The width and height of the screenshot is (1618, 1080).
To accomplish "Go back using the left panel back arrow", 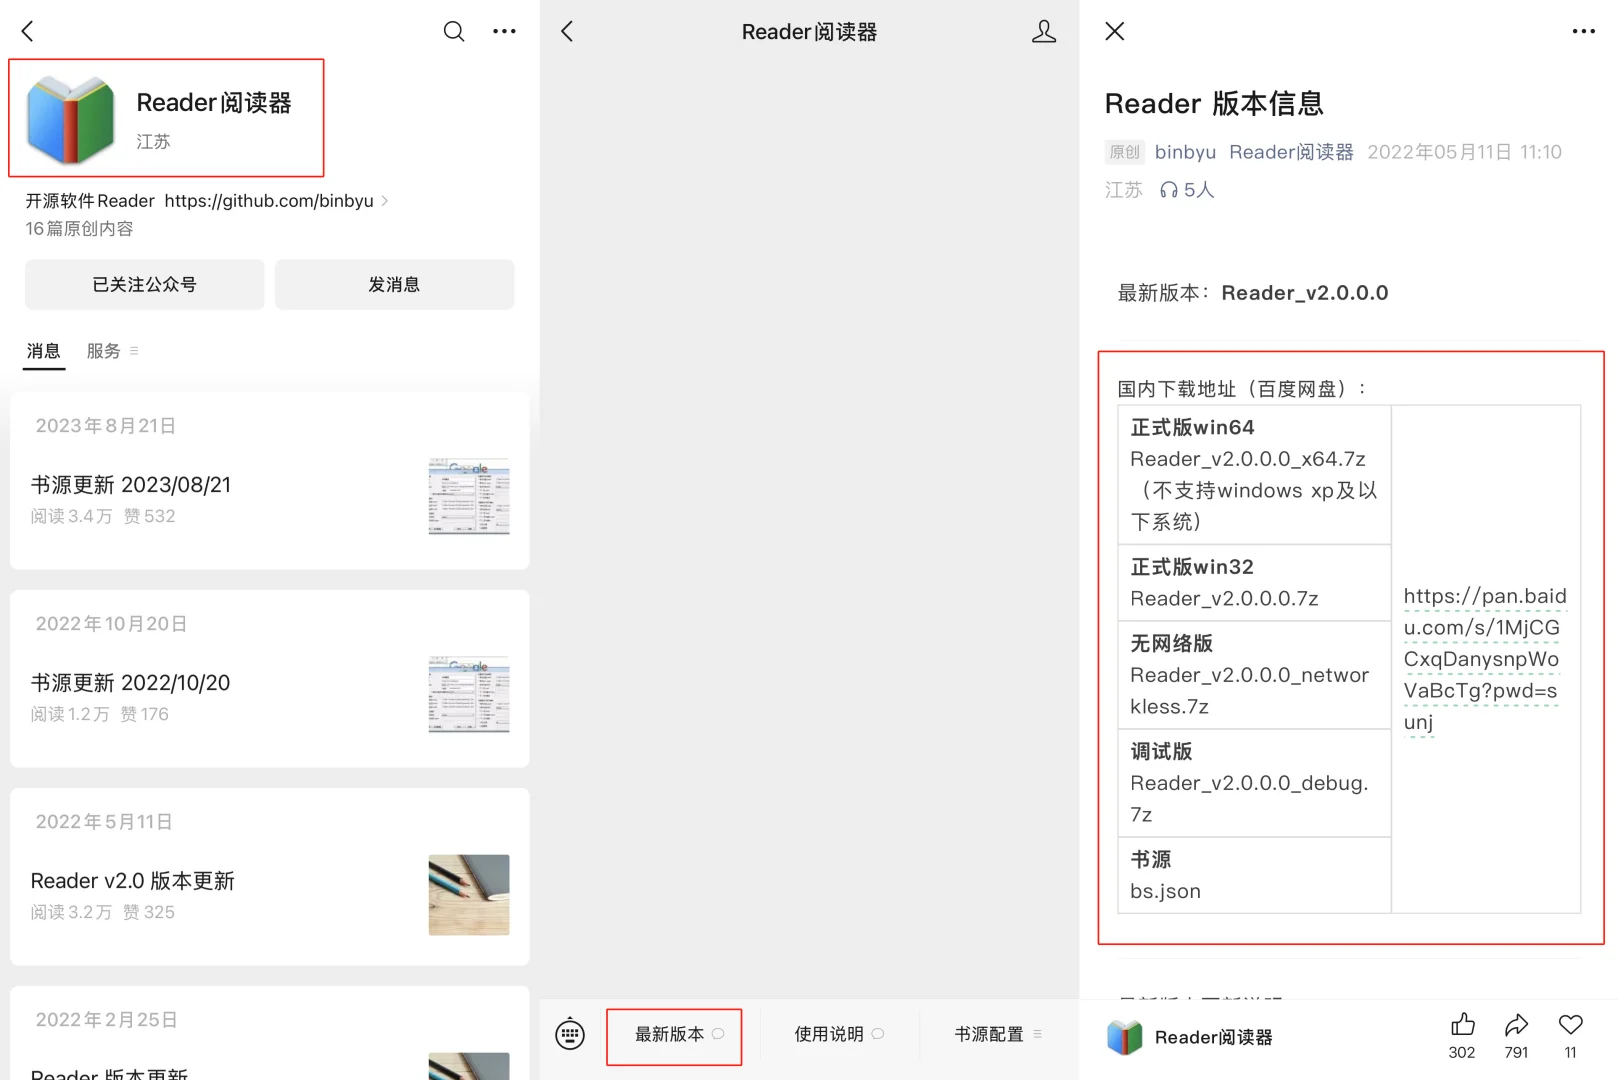I will click(x=28, y=31).
